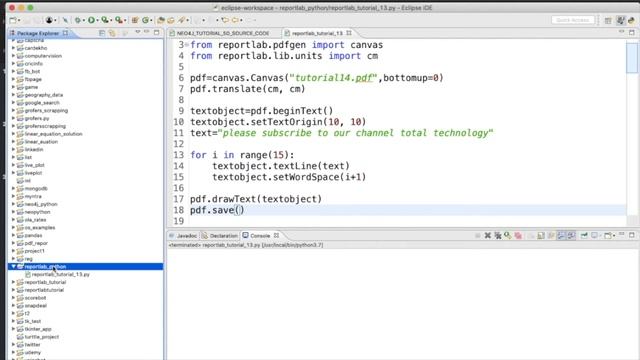Click the green New Class toolbar icon
Viewport: 640px width, 360px height.
pyautogui.click(x=145, y=20)
